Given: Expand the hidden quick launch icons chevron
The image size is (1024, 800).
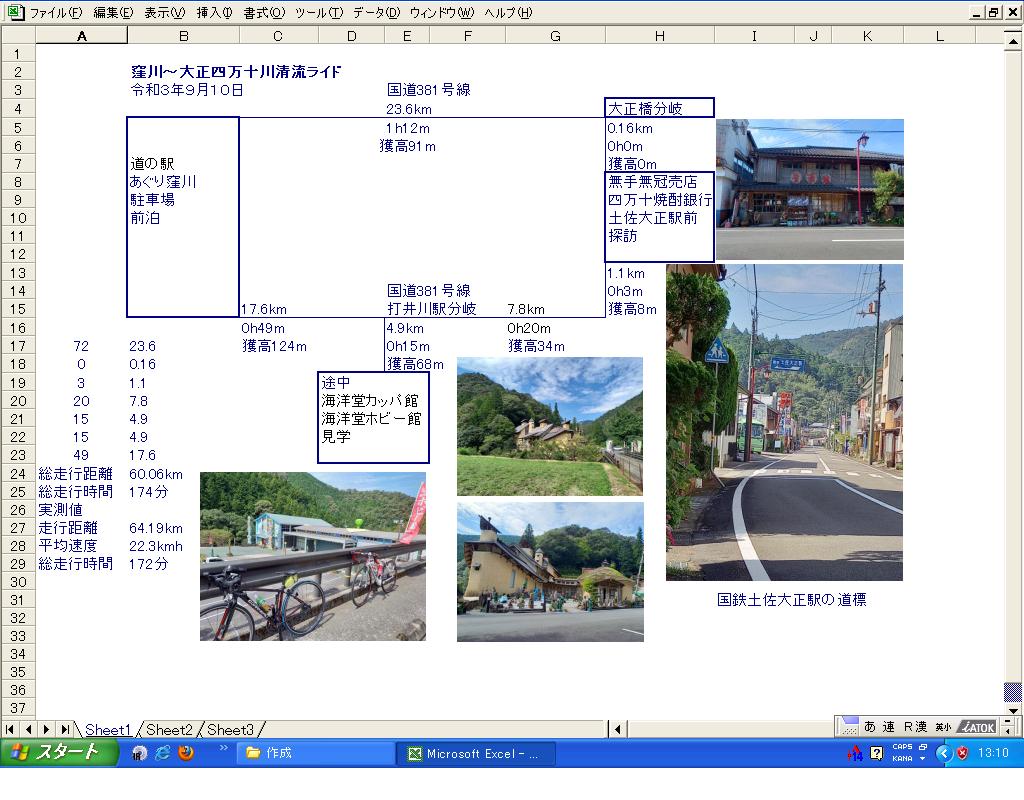Looking at the screenshot, I should [224, 748].
